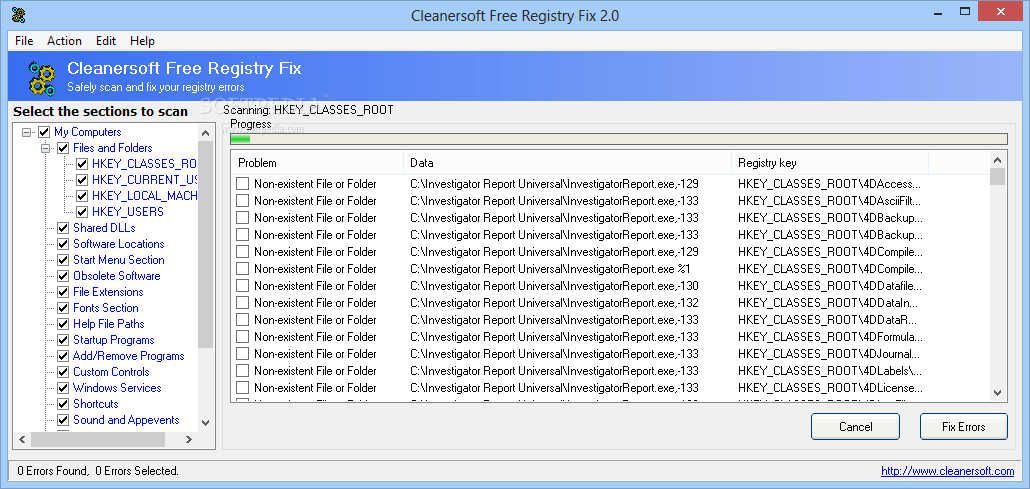Click results list scroll down arrow
The image size is (1030, 489).
tap(998, 392)
